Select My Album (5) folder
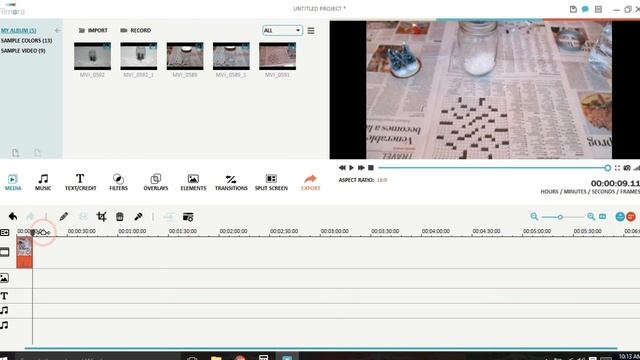Viewport: 640px width, 360px height. pos(18,31)
